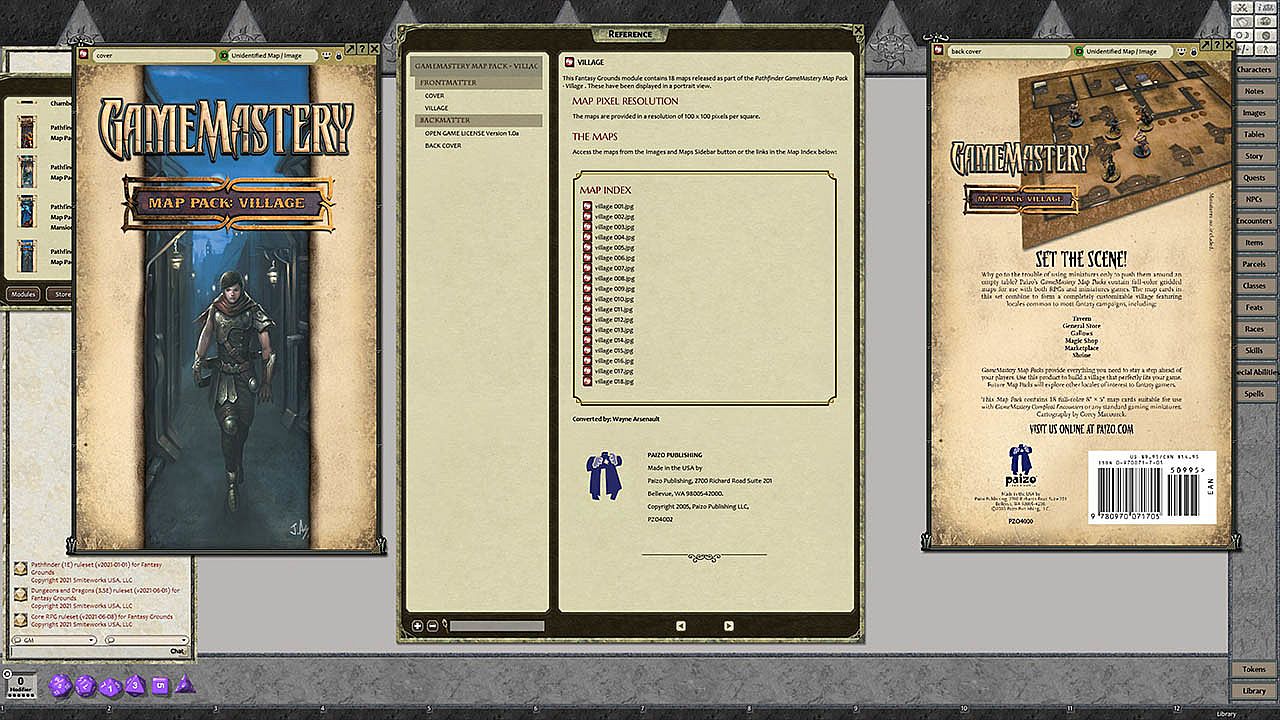Click the cover name field

point(154,56)
